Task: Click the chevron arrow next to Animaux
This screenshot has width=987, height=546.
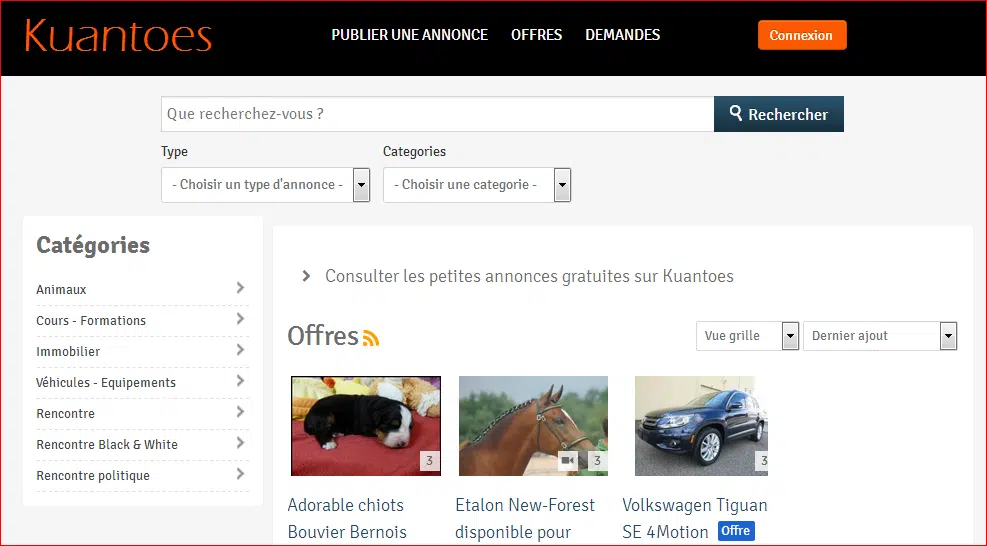Action: point(240,288)
